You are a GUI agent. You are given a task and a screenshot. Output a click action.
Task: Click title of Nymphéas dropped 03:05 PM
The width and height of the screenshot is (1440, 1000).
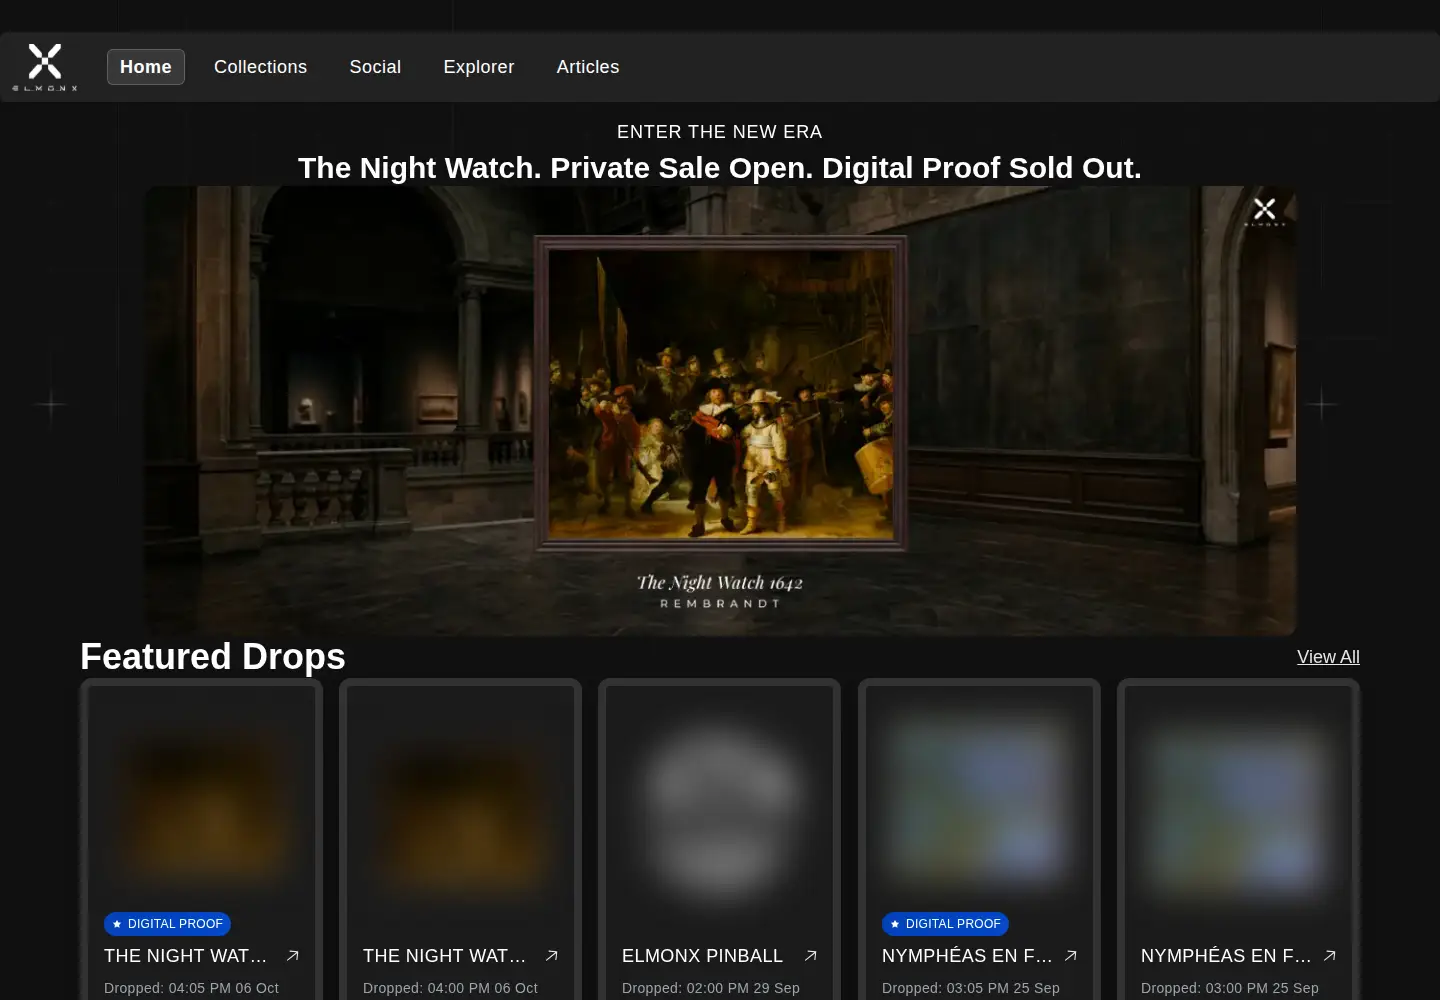967,956
